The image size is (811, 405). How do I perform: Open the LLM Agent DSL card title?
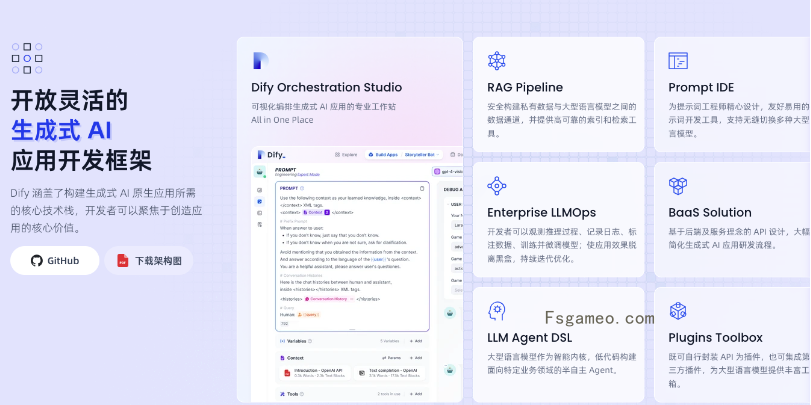point(530,338)
